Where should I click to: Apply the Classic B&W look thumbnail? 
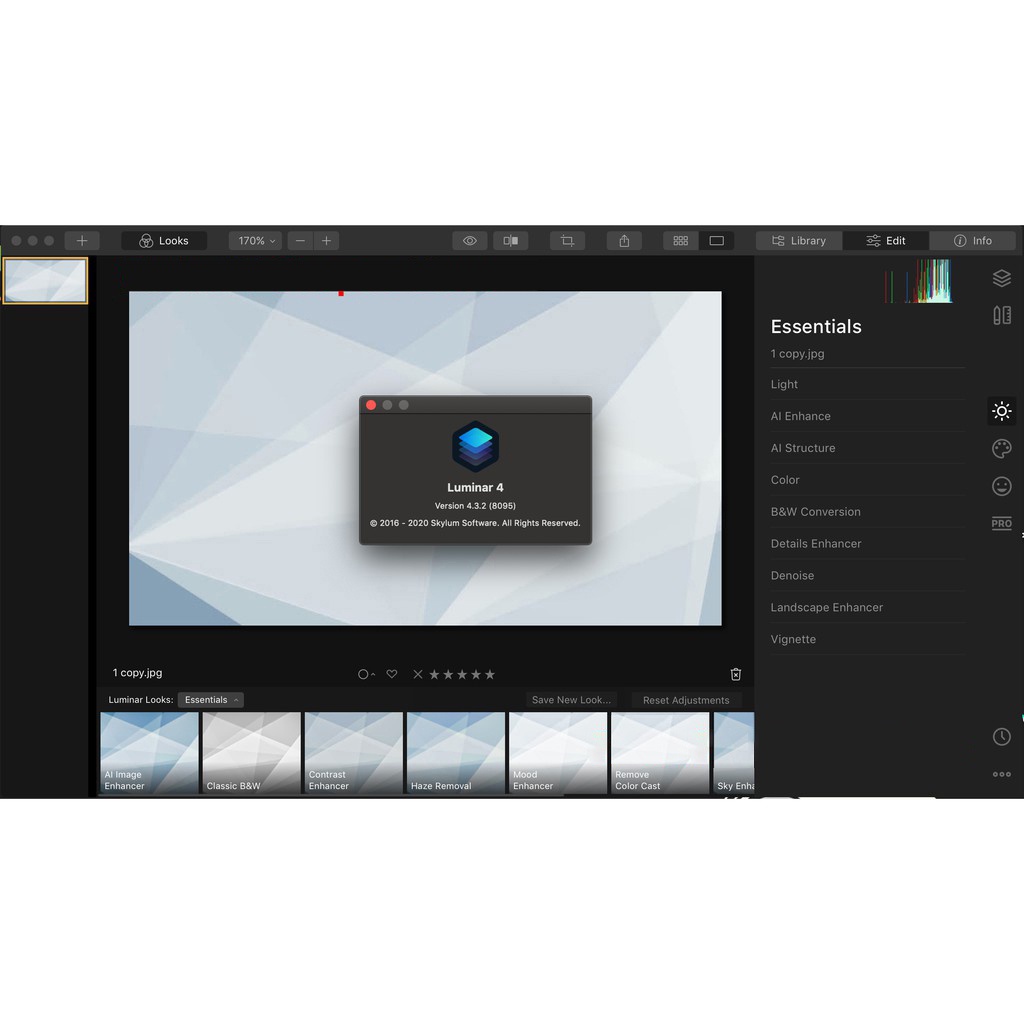251,753
